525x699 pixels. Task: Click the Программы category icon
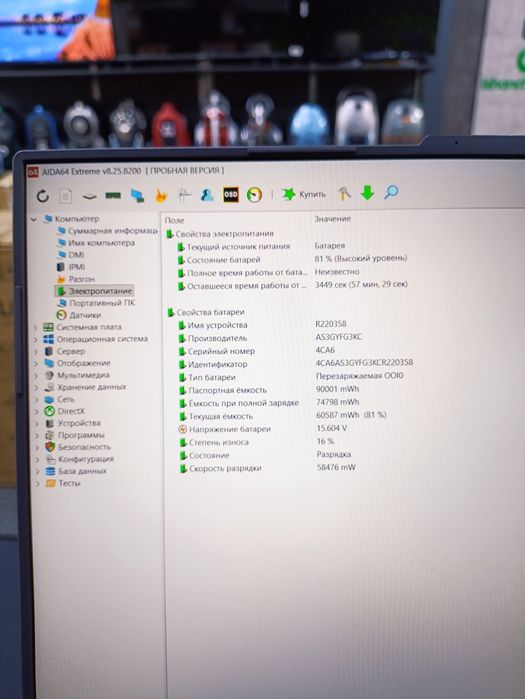(50, 435)
